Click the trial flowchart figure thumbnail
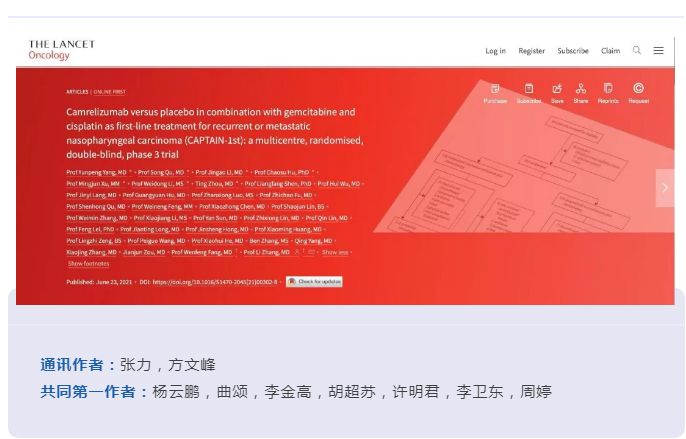 pyautogui.click(x=523, y=156)
